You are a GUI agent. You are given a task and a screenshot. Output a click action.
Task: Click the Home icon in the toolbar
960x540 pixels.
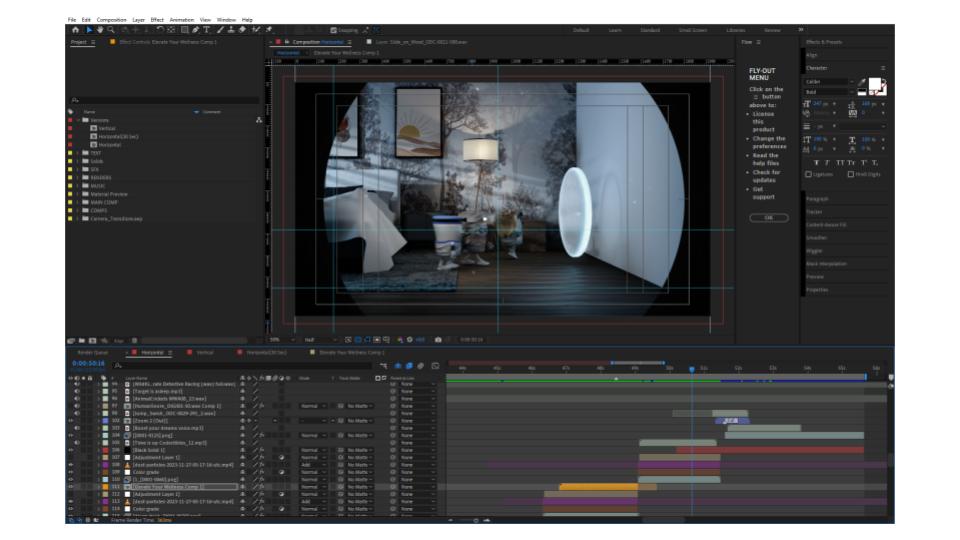(x=74, y=30)
